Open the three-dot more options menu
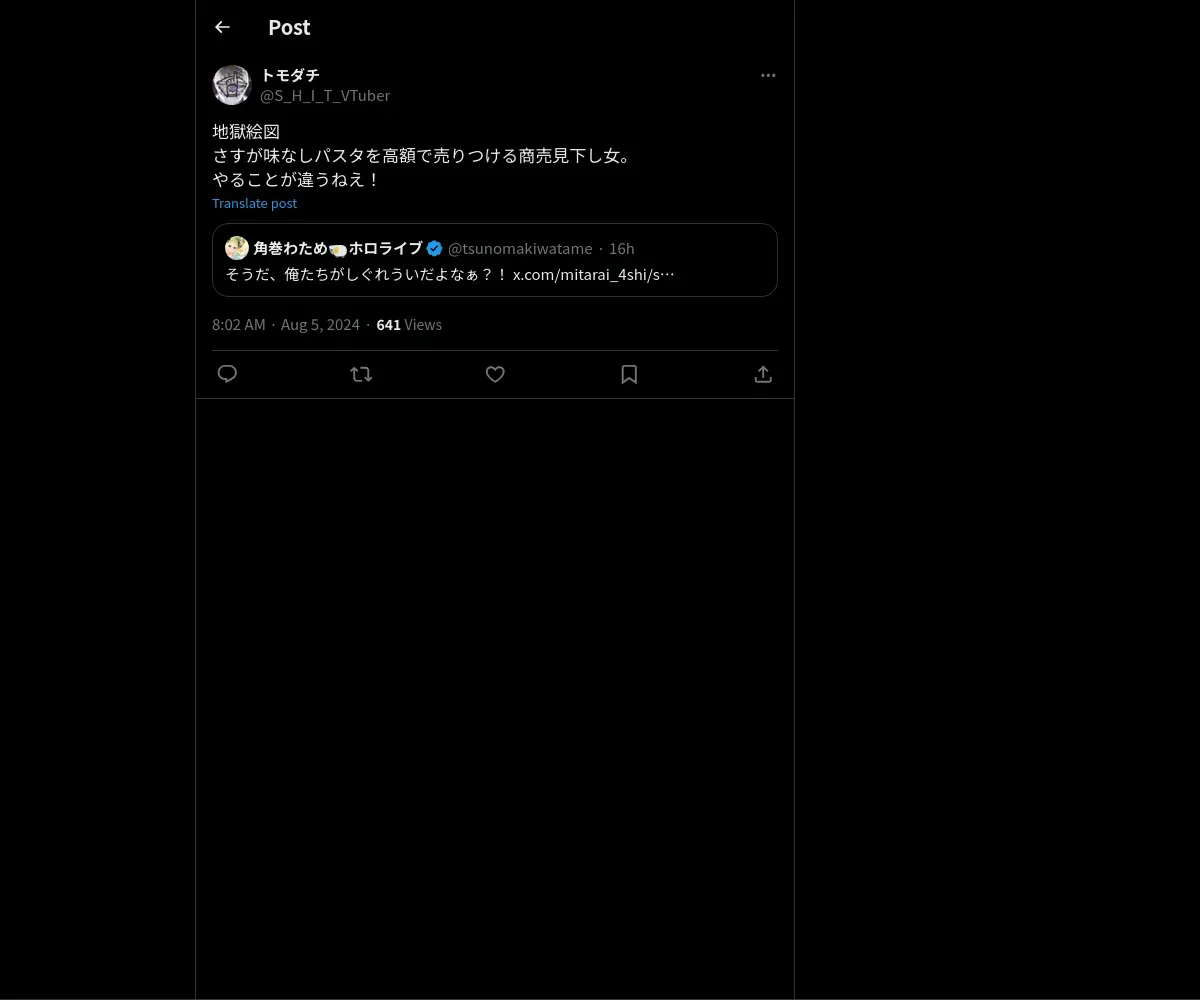 (768, 75)
